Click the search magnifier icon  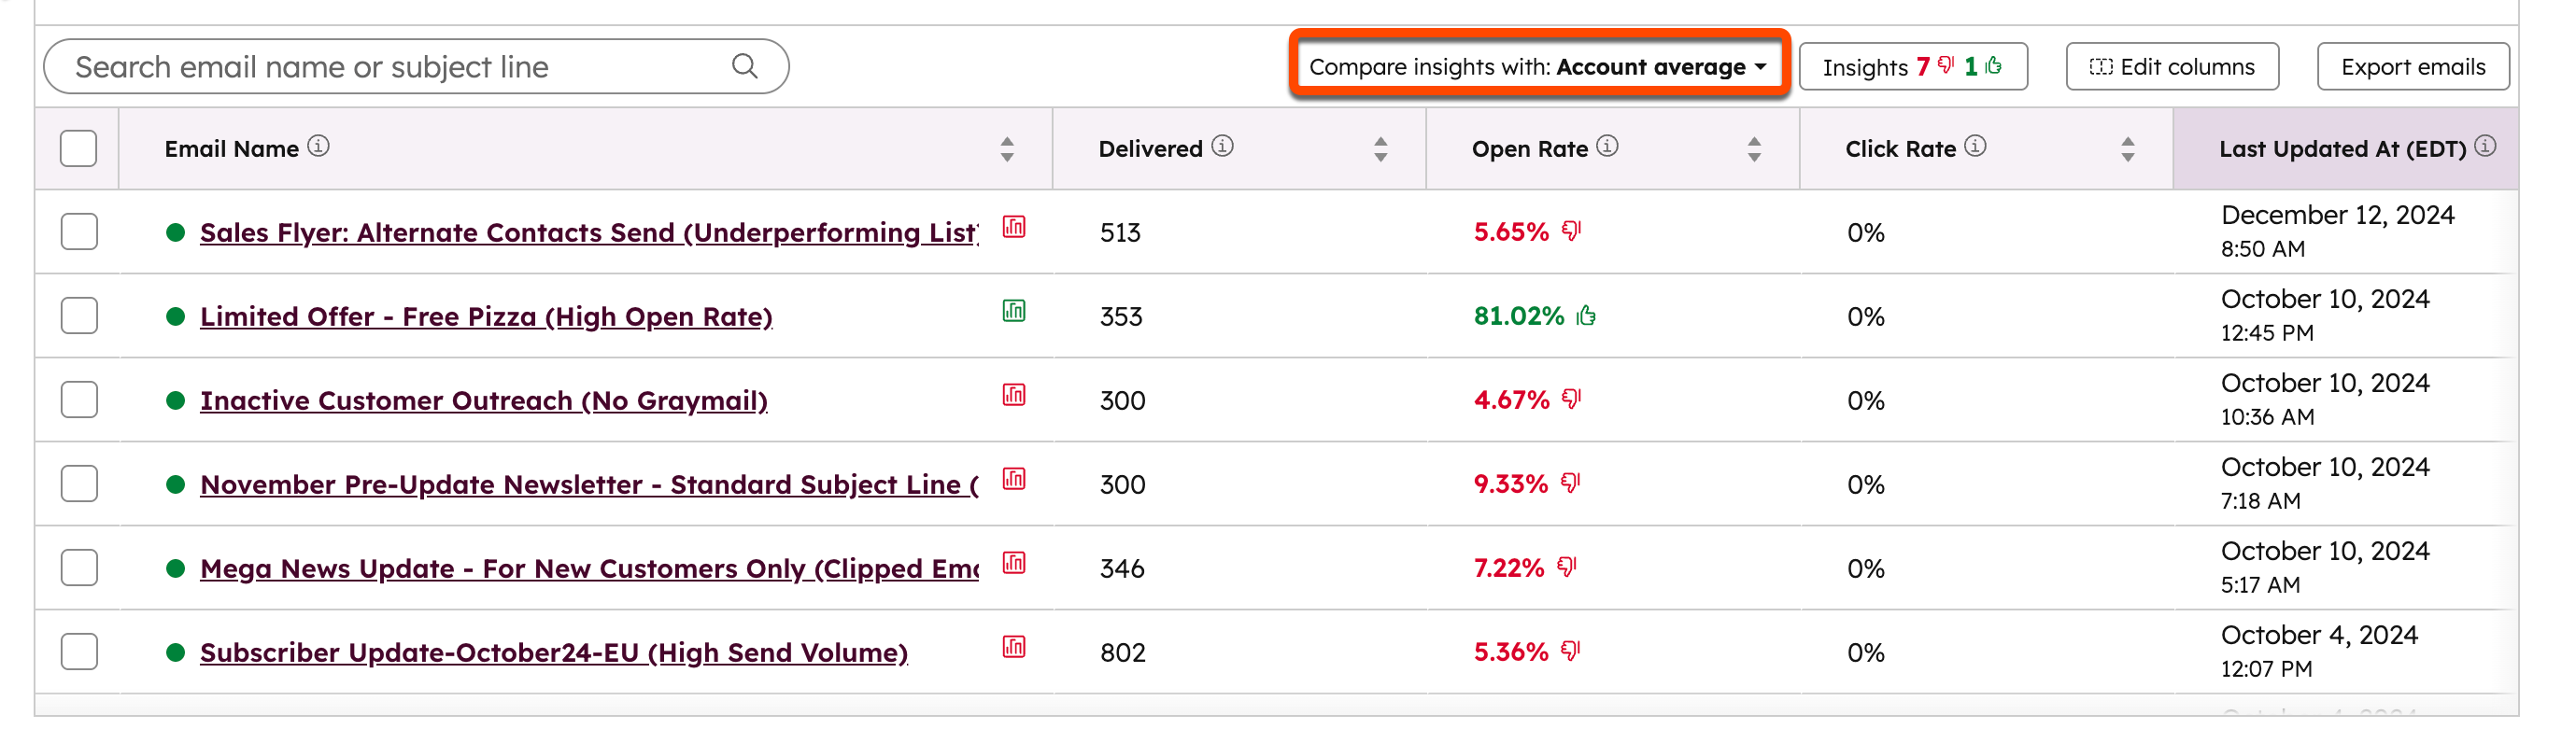pos(744,66)
